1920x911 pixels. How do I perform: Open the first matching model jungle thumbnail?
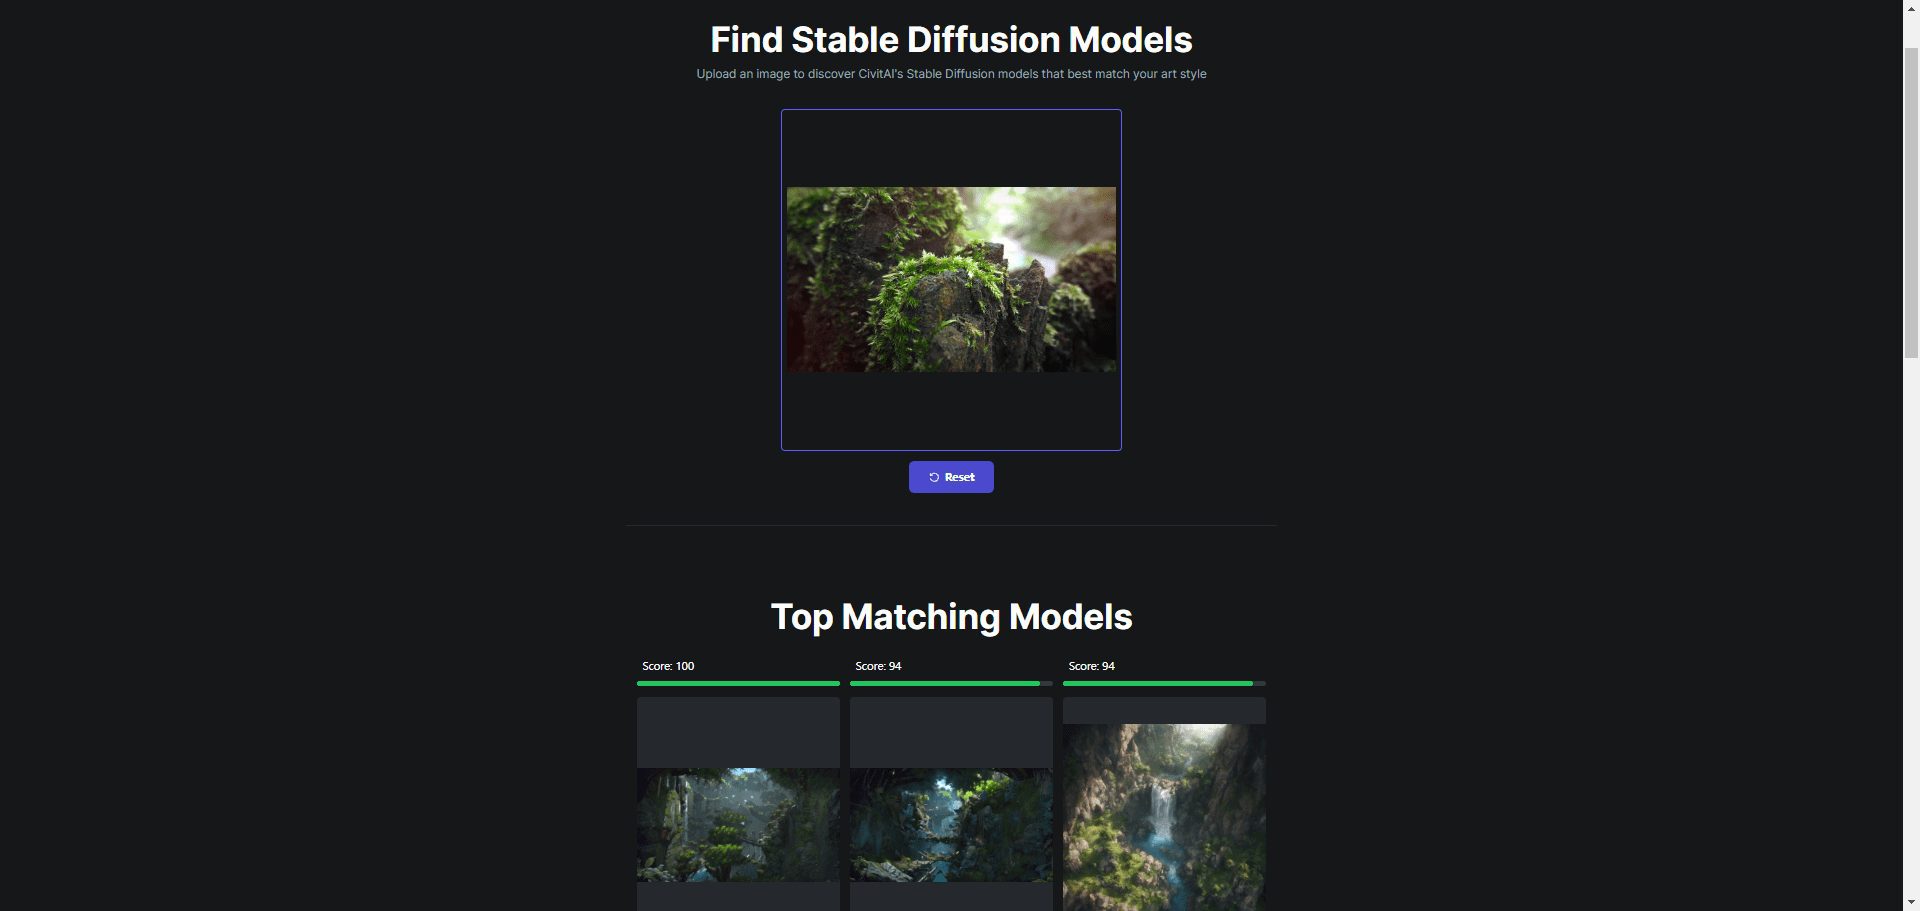[738, 825]
